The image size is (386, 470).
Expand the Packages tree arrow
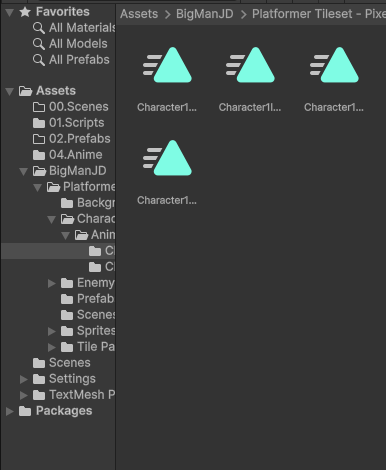[10, 411]
